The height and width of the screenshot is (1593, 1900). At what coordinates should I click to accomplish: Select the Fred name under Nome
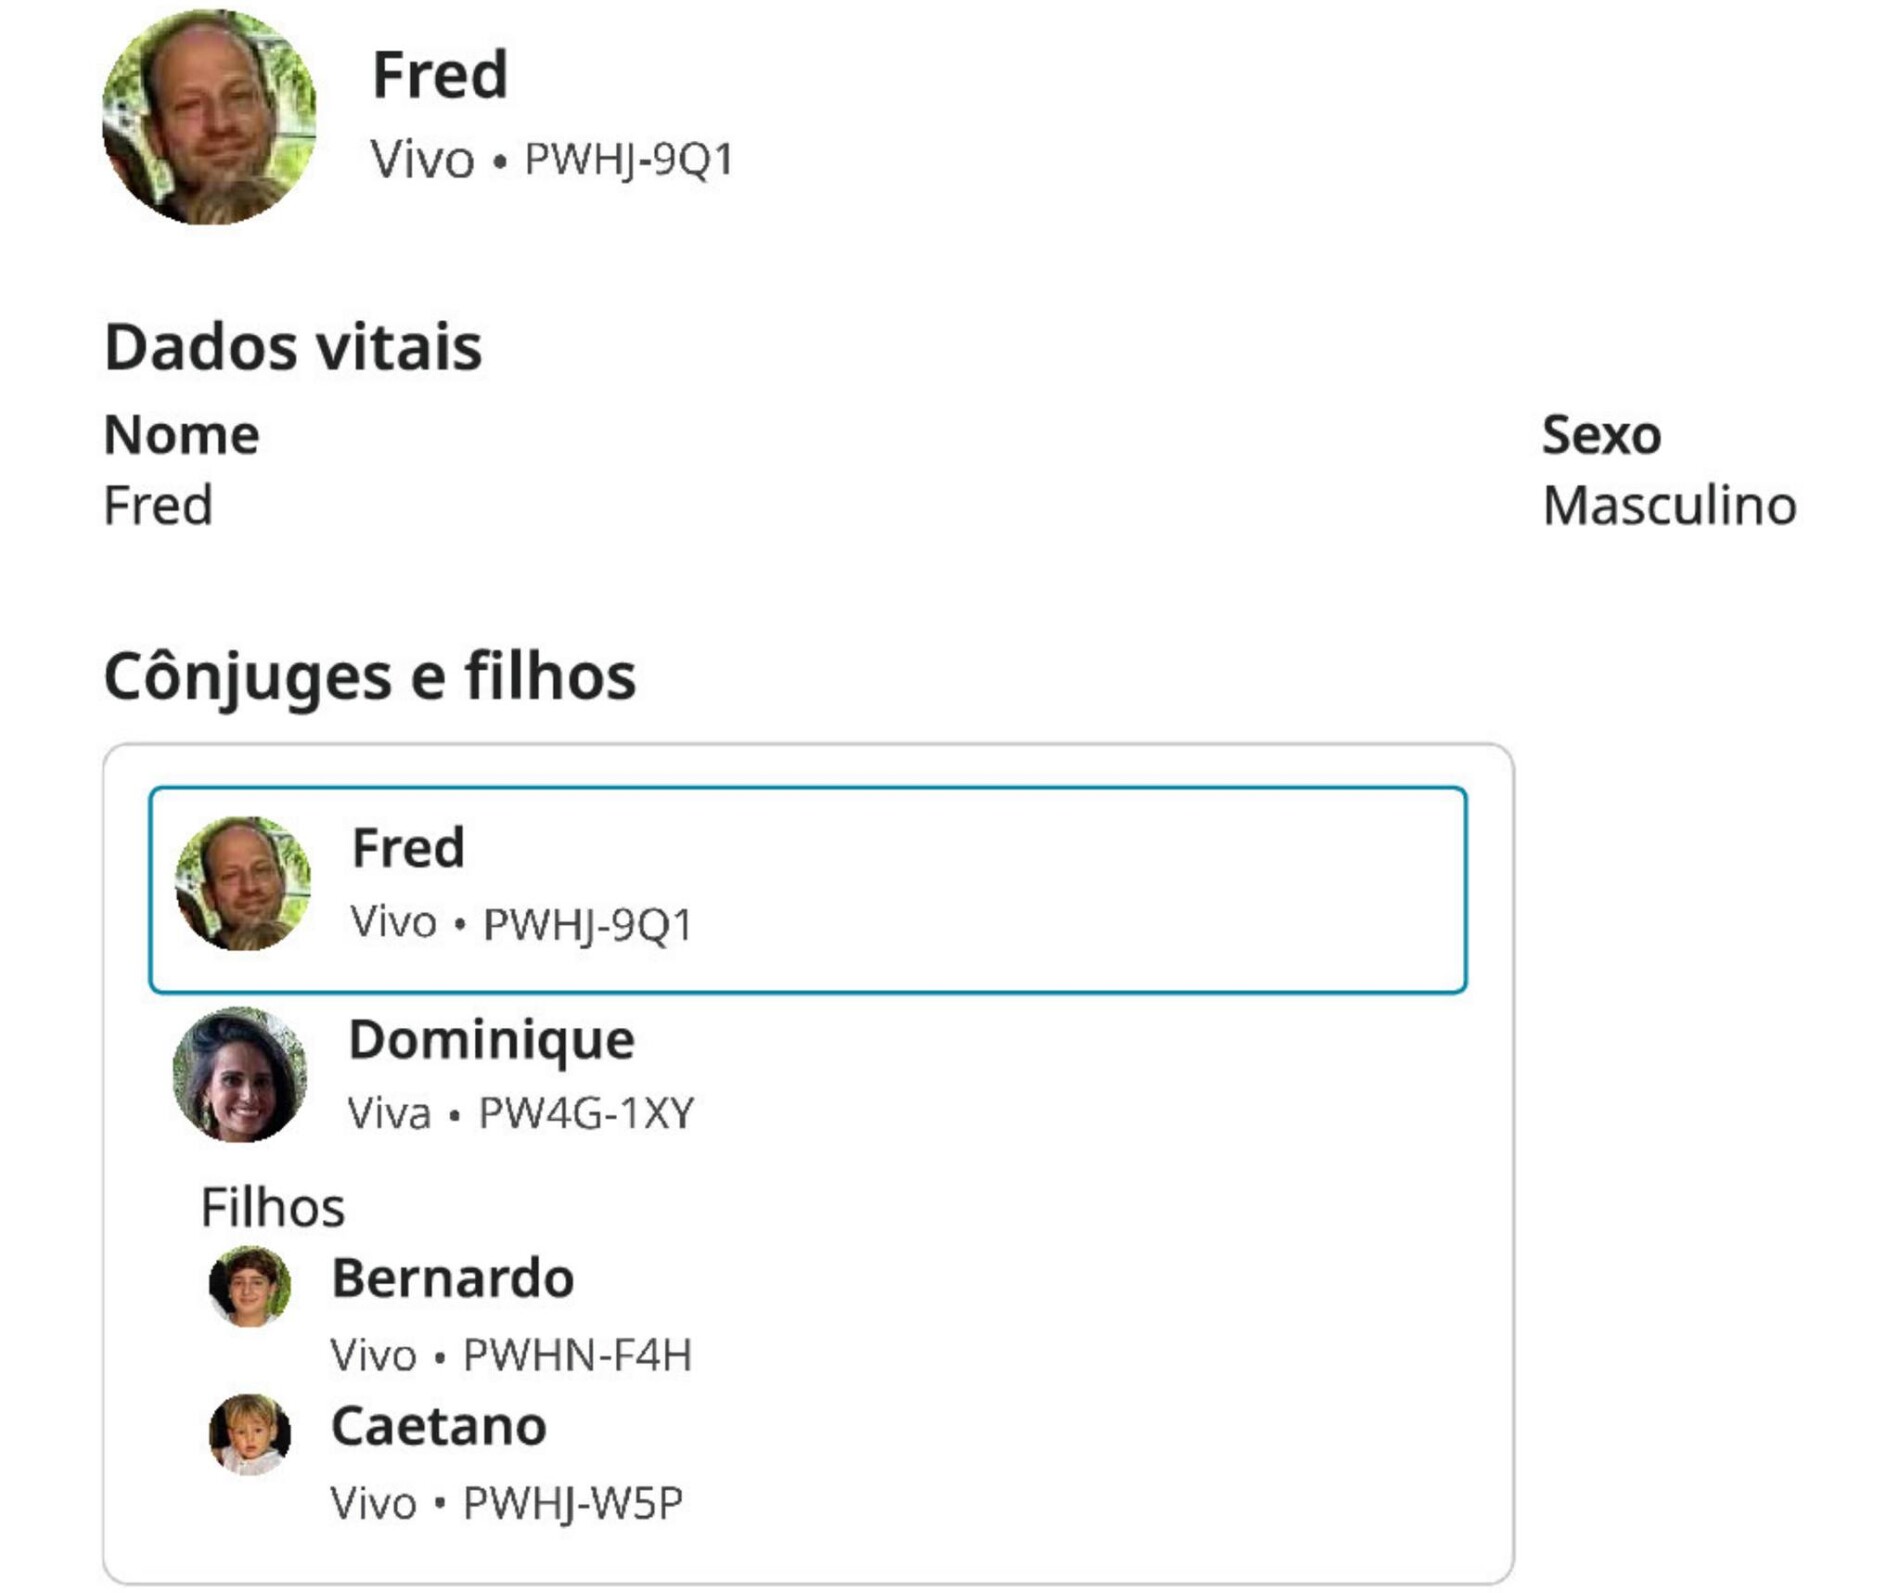coord(158,505)
